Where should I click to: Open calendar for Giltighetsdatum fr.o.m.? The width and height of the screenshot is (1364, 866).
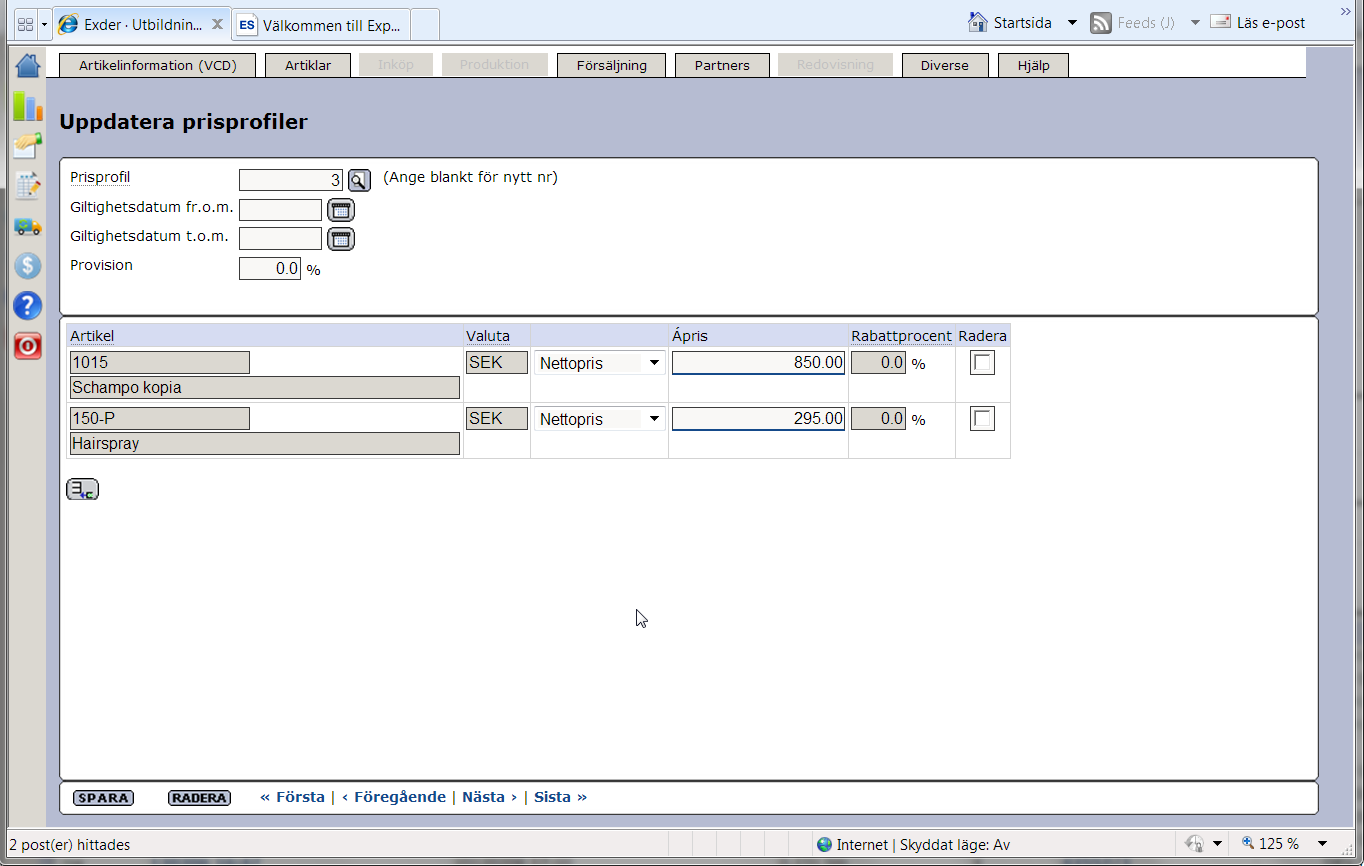click(x=341, y=210)
